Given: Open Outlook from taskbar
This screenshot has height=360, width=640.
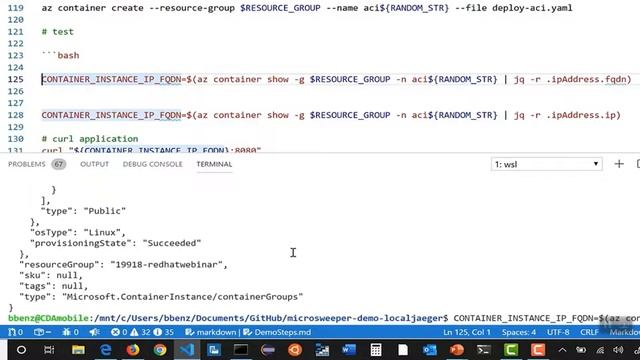Looking at the screenshot, I should click(x=429, y=350).
